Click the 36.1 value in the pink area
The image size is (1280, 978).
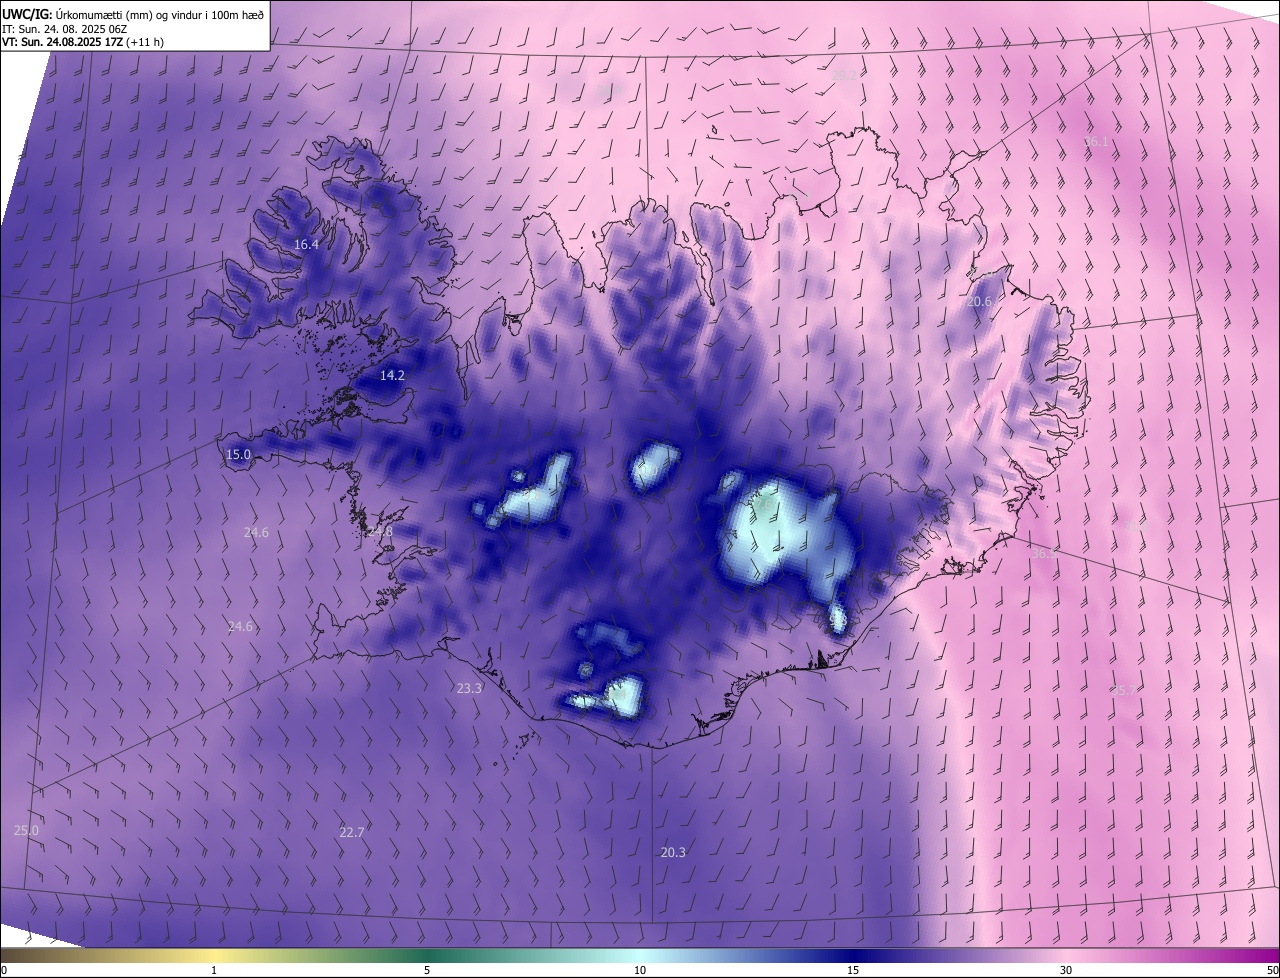point(1096,142)
